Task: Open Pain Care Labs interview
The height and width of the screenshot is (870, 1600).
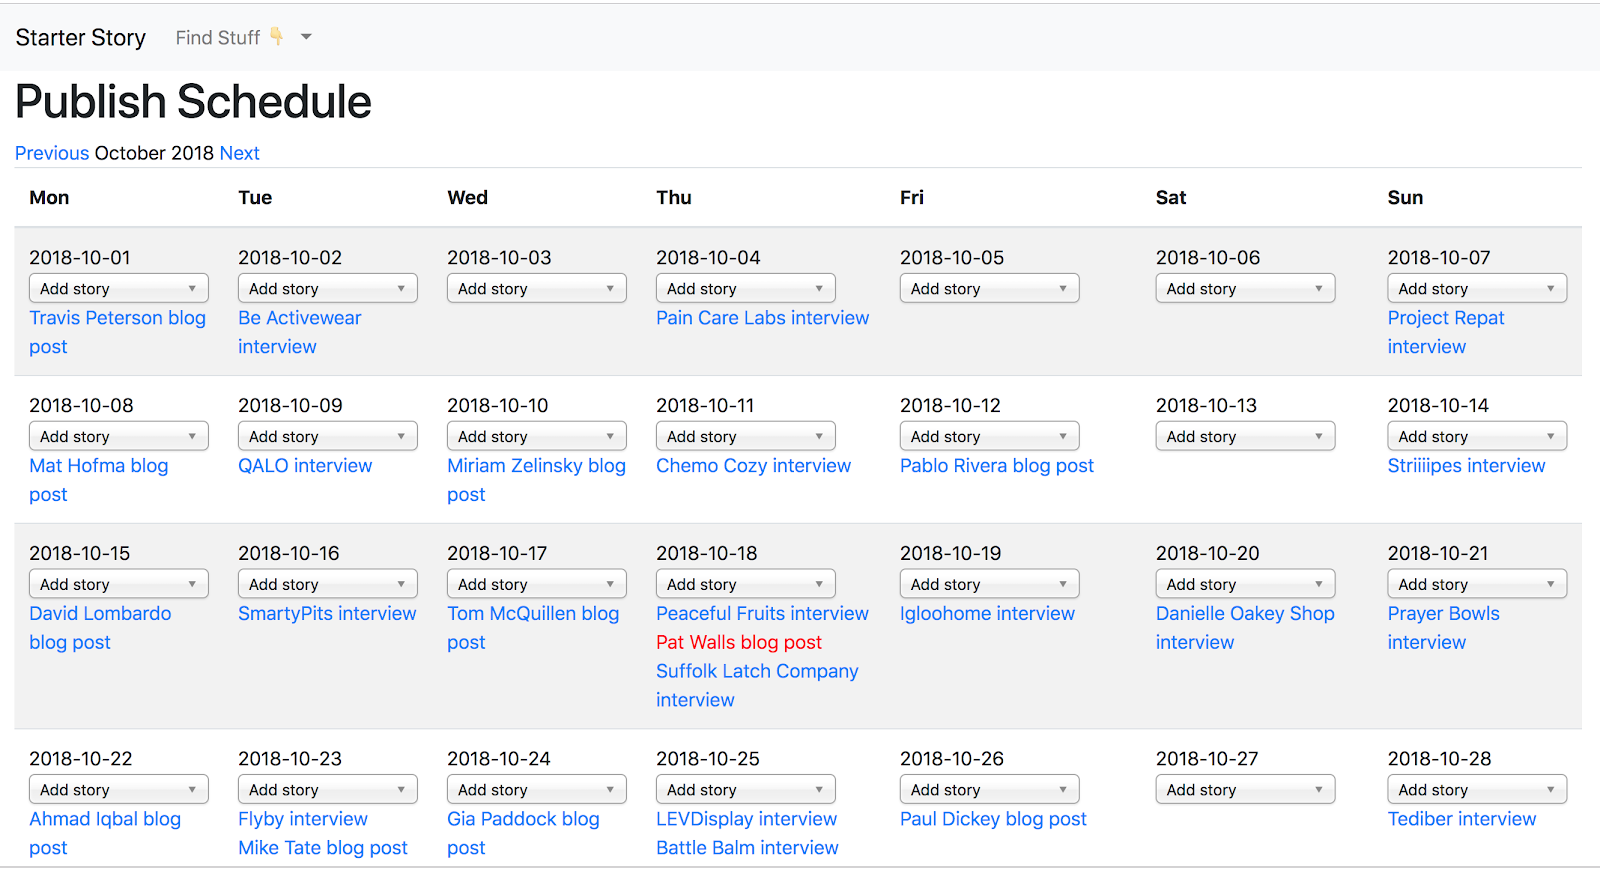Action: (x=762, y=318)
